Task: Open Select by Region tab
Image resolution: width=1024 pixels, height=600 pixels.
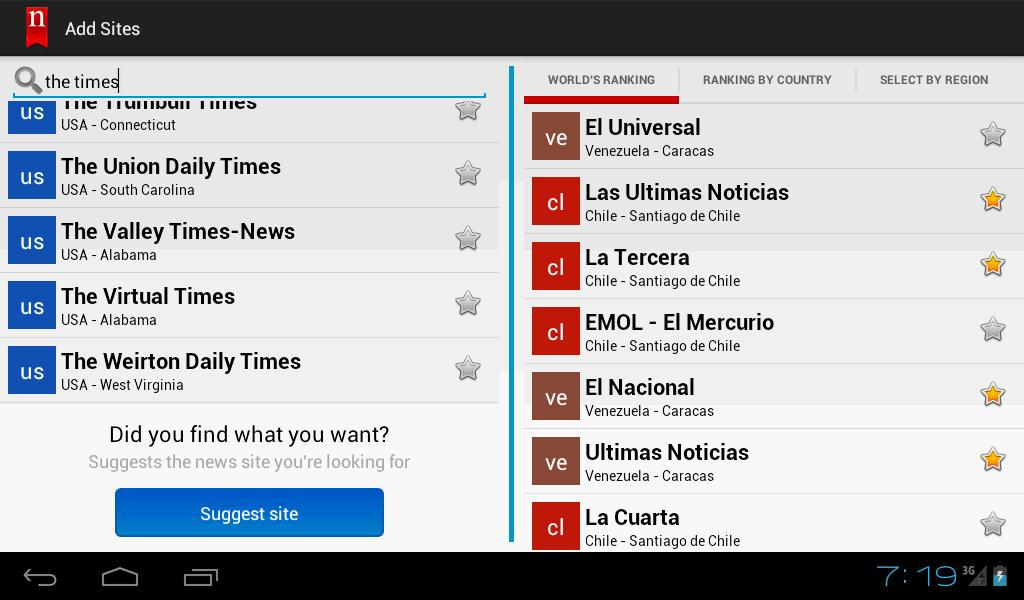Action: click(x=934, y=80)
